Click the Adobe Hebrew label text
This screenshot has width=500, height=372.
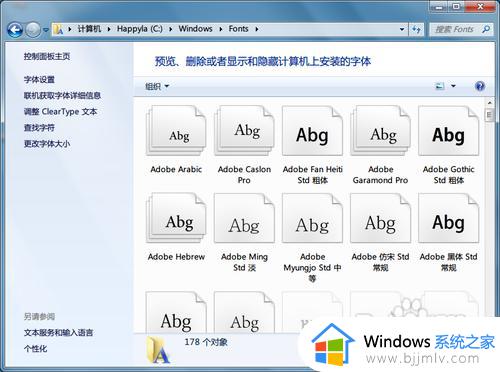tap(176, 257)
